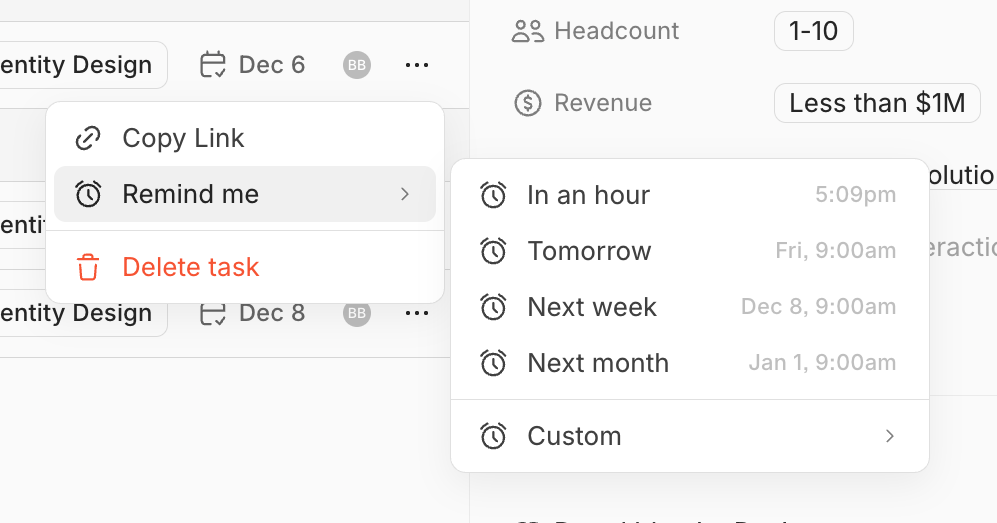Click the three-dot menu on the Dec 6 task

pyautogui.click(x=417, y=66)
